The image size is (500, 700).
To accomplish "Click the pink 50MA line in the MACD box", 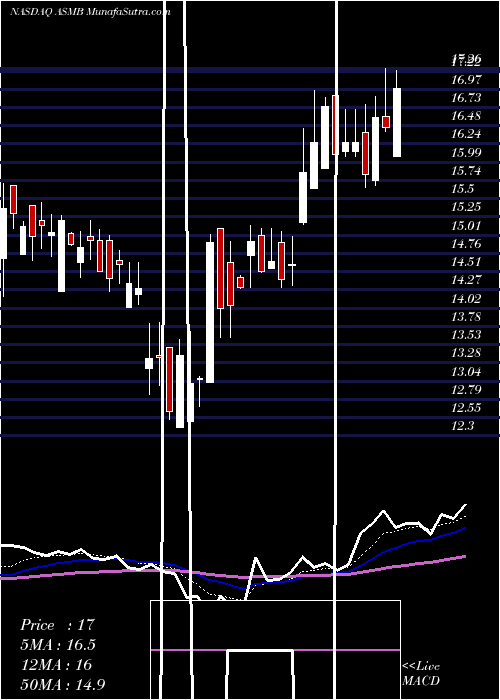I will 275,650.
